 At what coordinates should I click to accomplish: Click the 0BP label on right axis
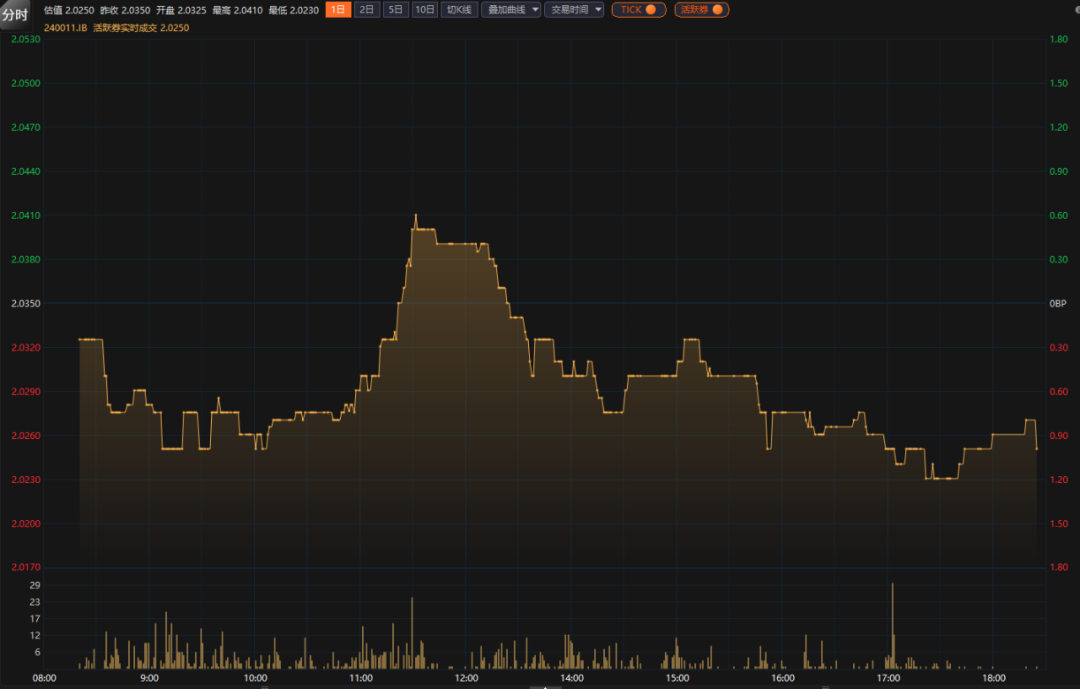[x=1058, y=303]
